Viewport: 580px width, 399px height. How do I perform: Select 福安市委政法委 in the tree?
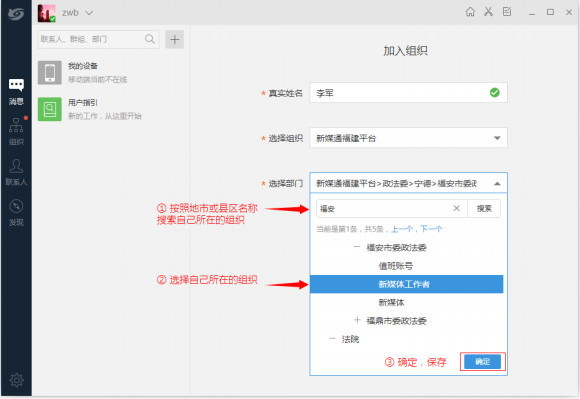[x=396, y=247]
